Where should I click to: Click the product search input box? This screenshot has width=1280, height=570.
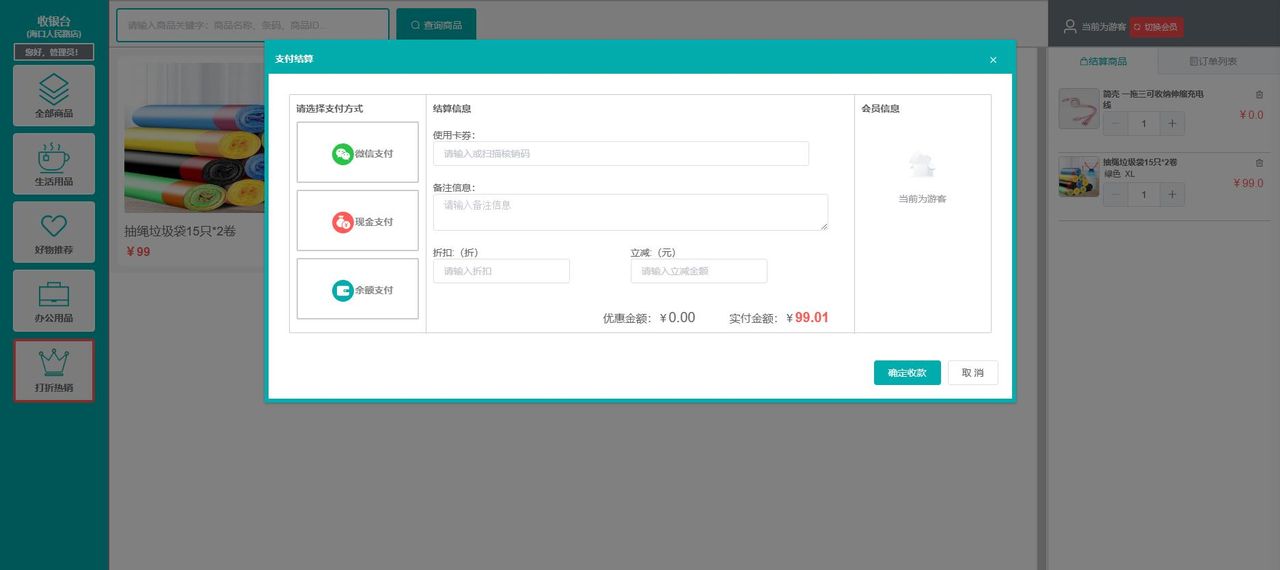[x=253, y=25]
